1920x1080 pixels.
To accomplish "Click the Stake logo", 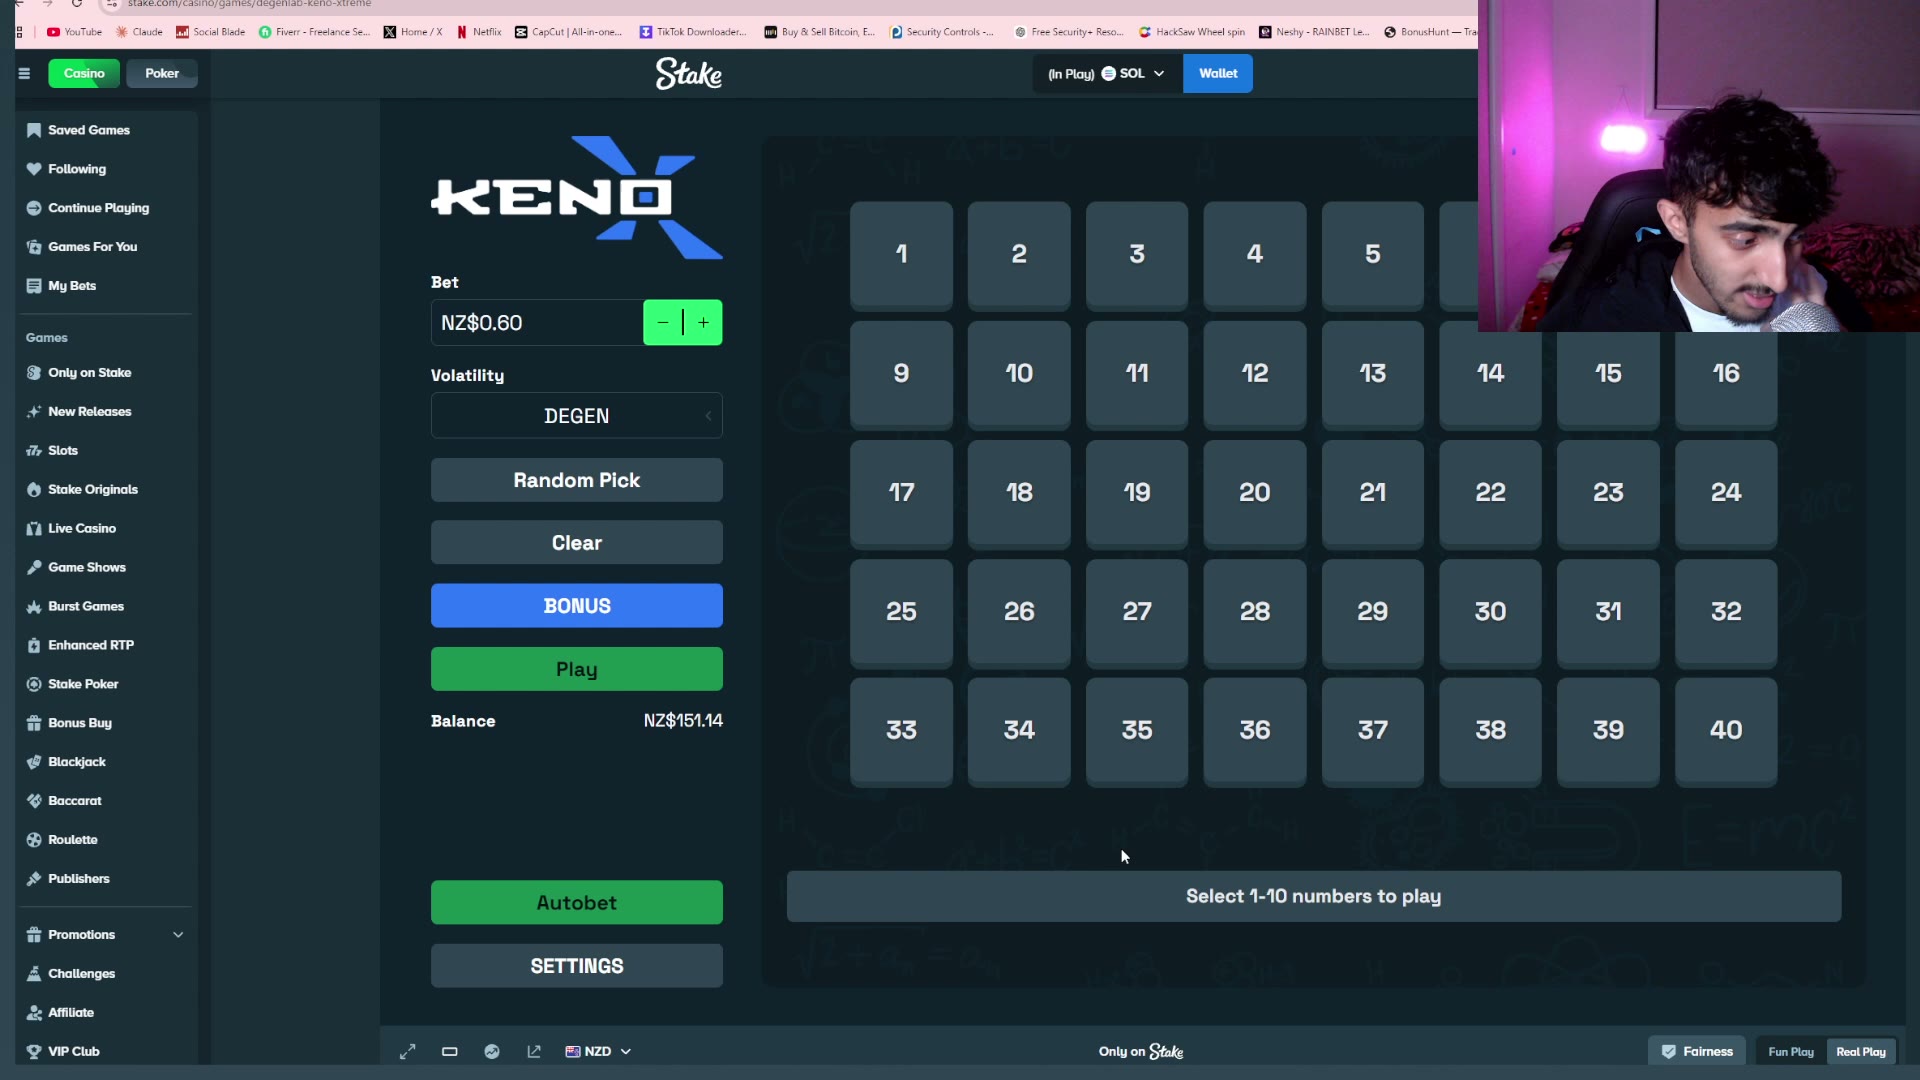I will 689,73.
